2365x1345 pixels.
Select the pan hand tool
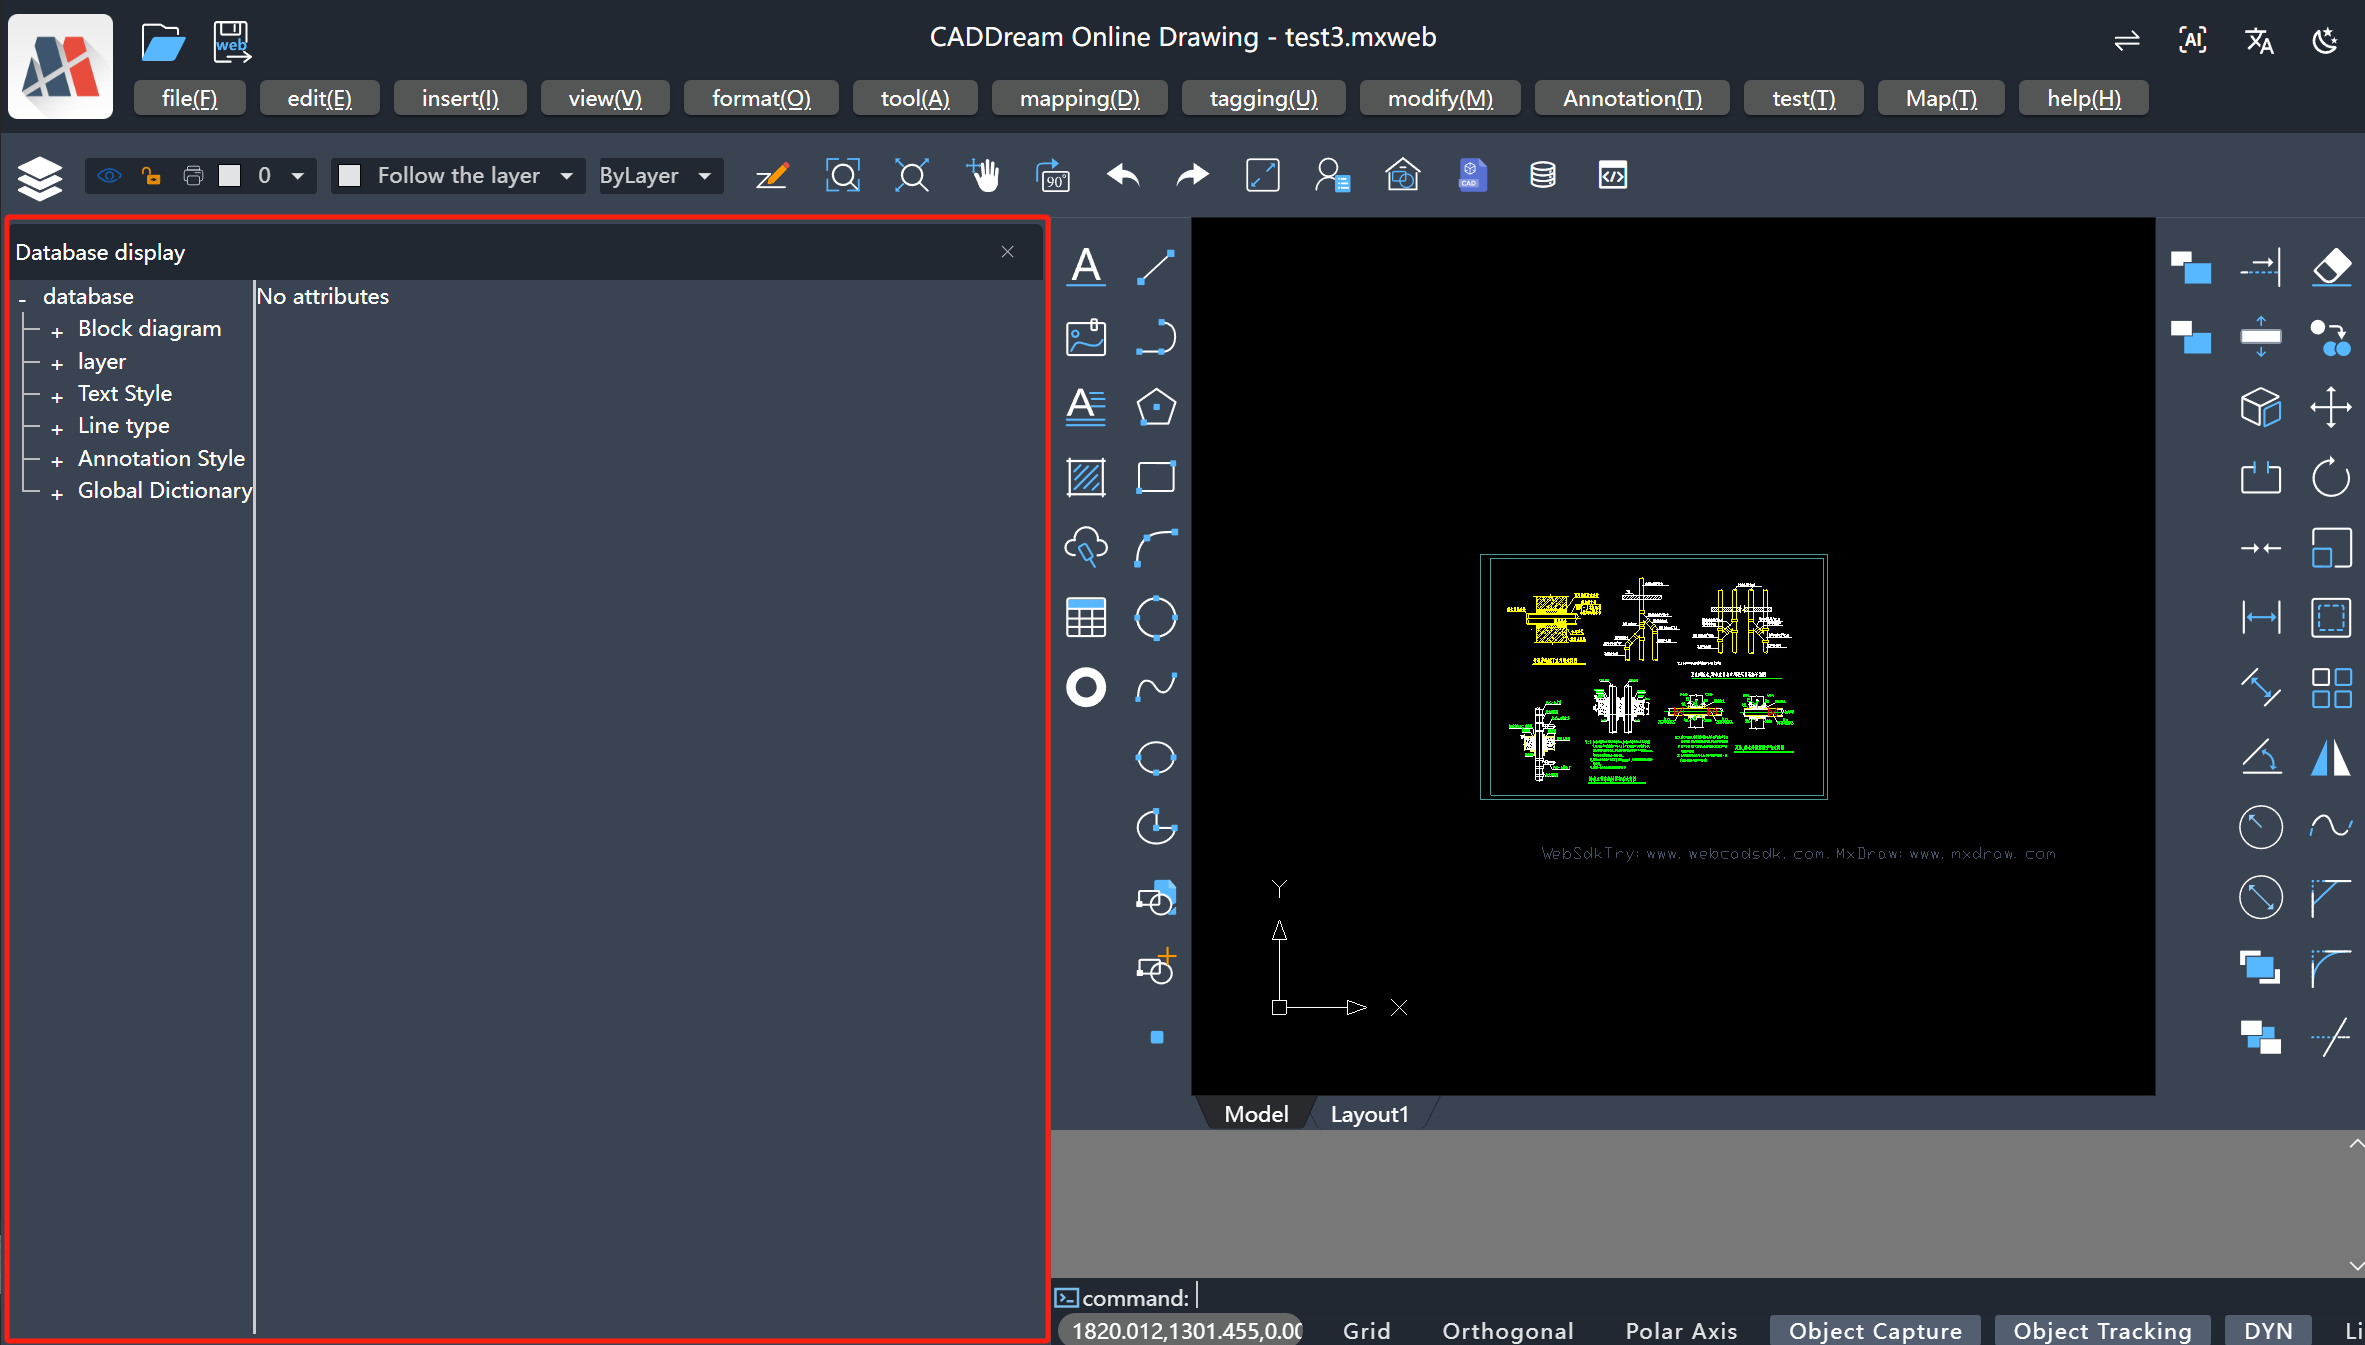984,176
